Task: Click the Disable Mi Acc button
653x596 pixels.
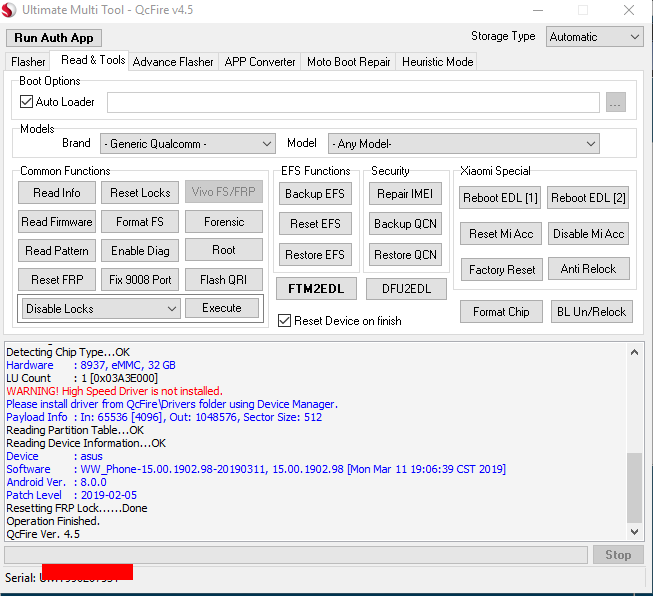Action: pos(588,234)
